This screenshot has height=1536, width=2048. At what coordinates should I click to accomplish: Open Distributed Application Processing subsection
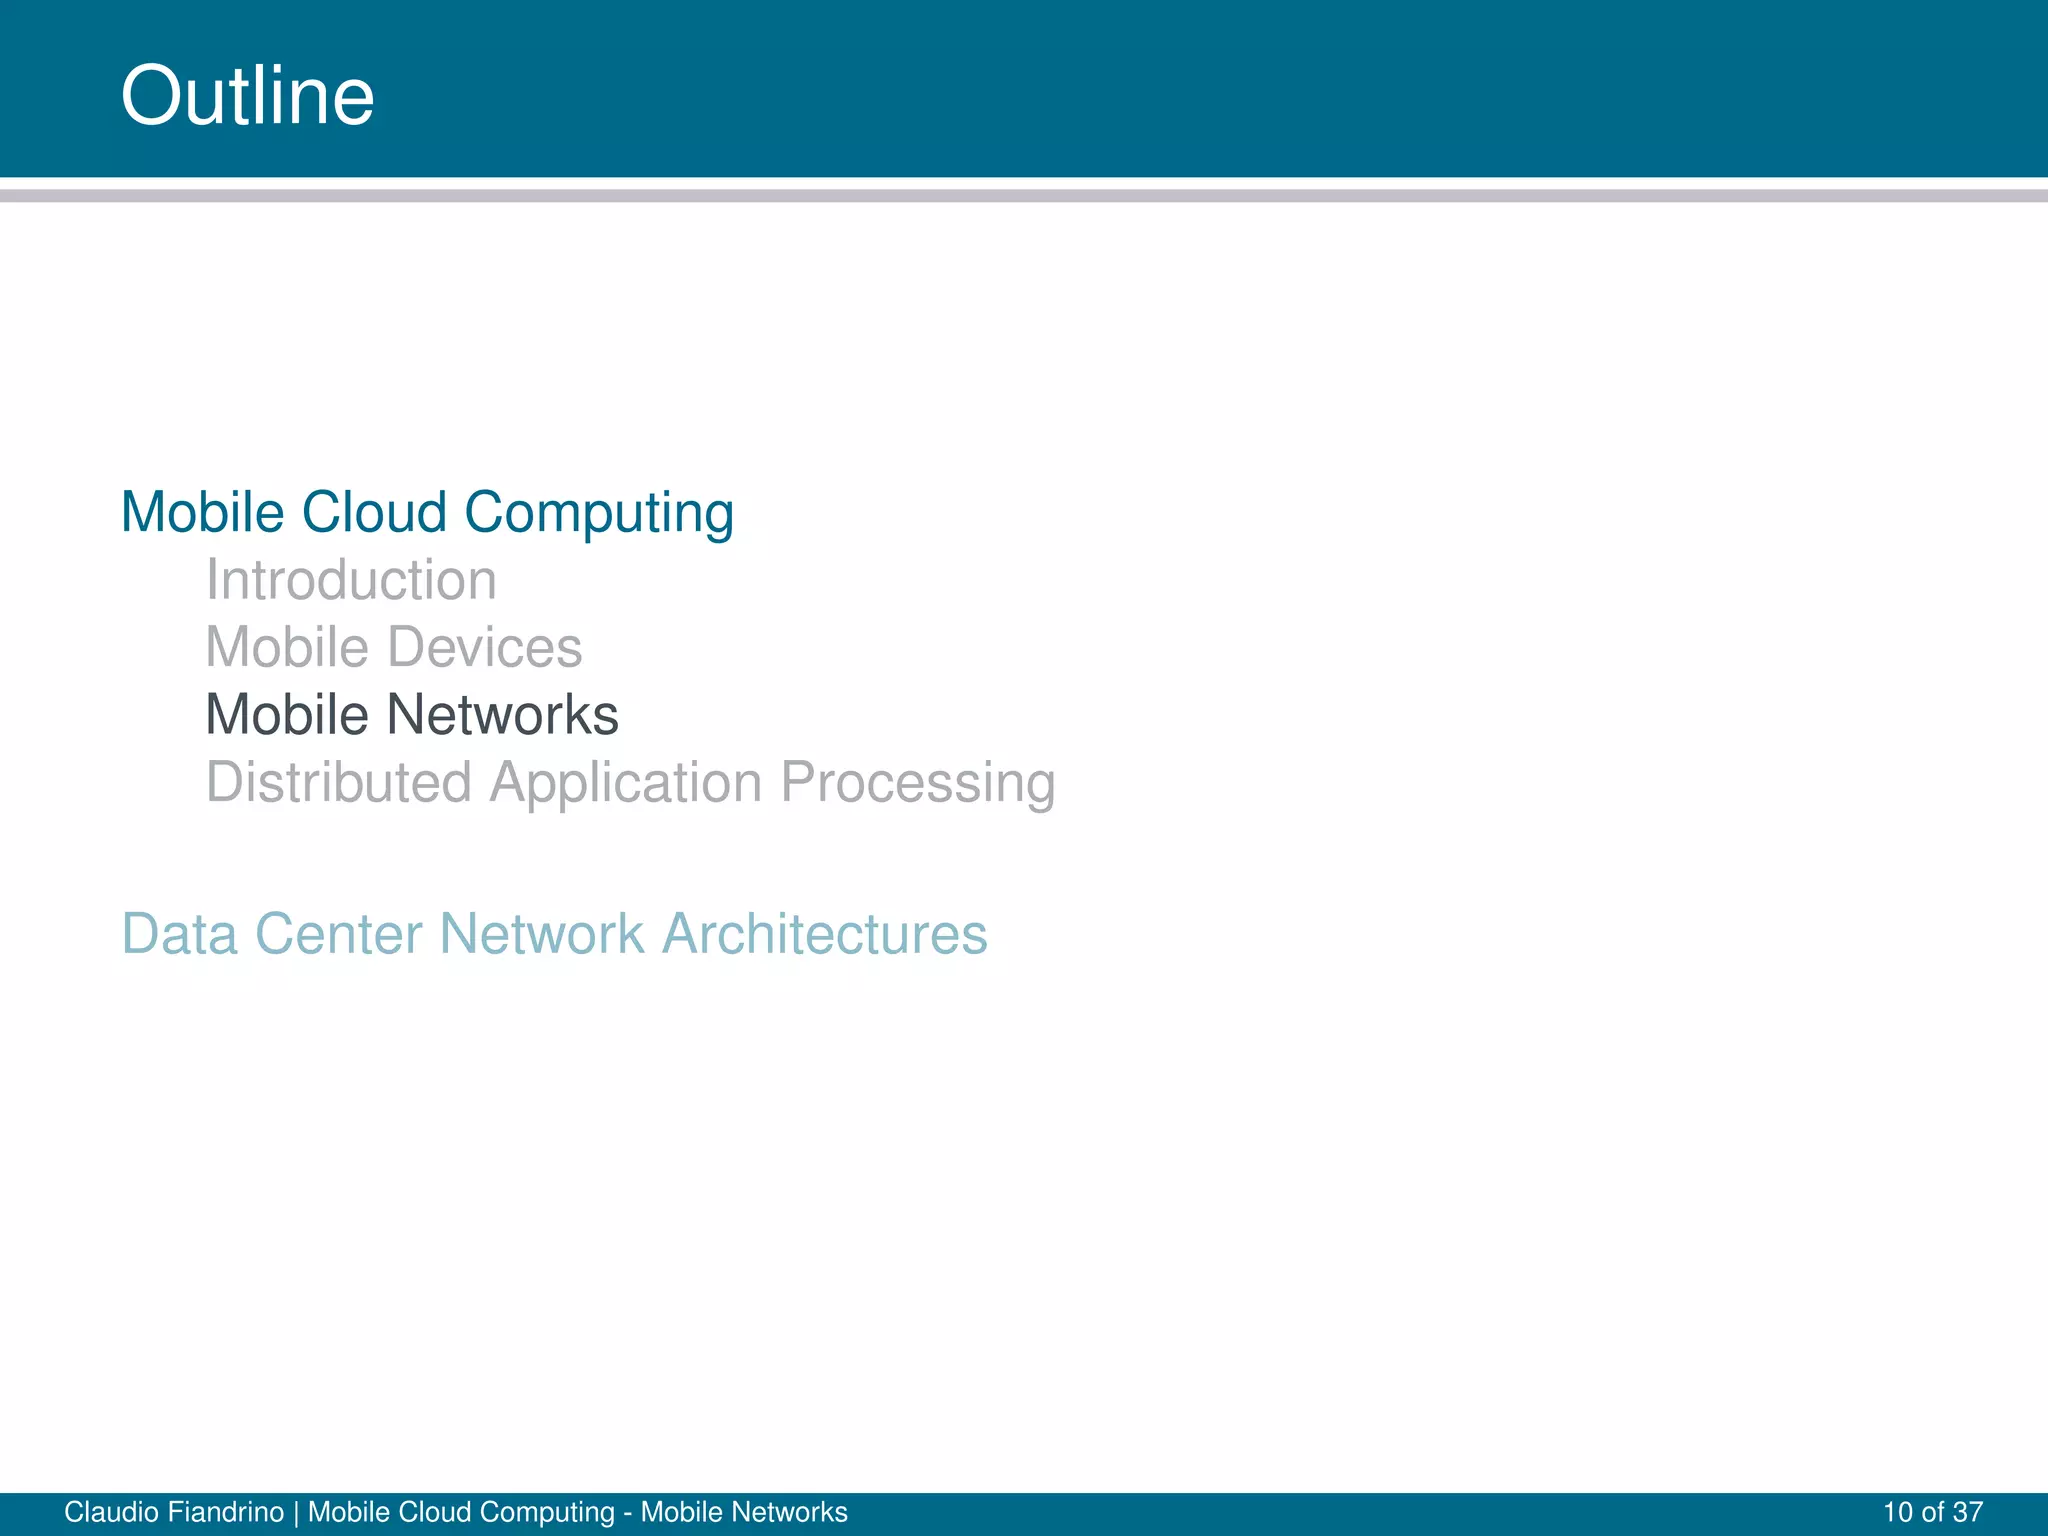pos(630,783)
